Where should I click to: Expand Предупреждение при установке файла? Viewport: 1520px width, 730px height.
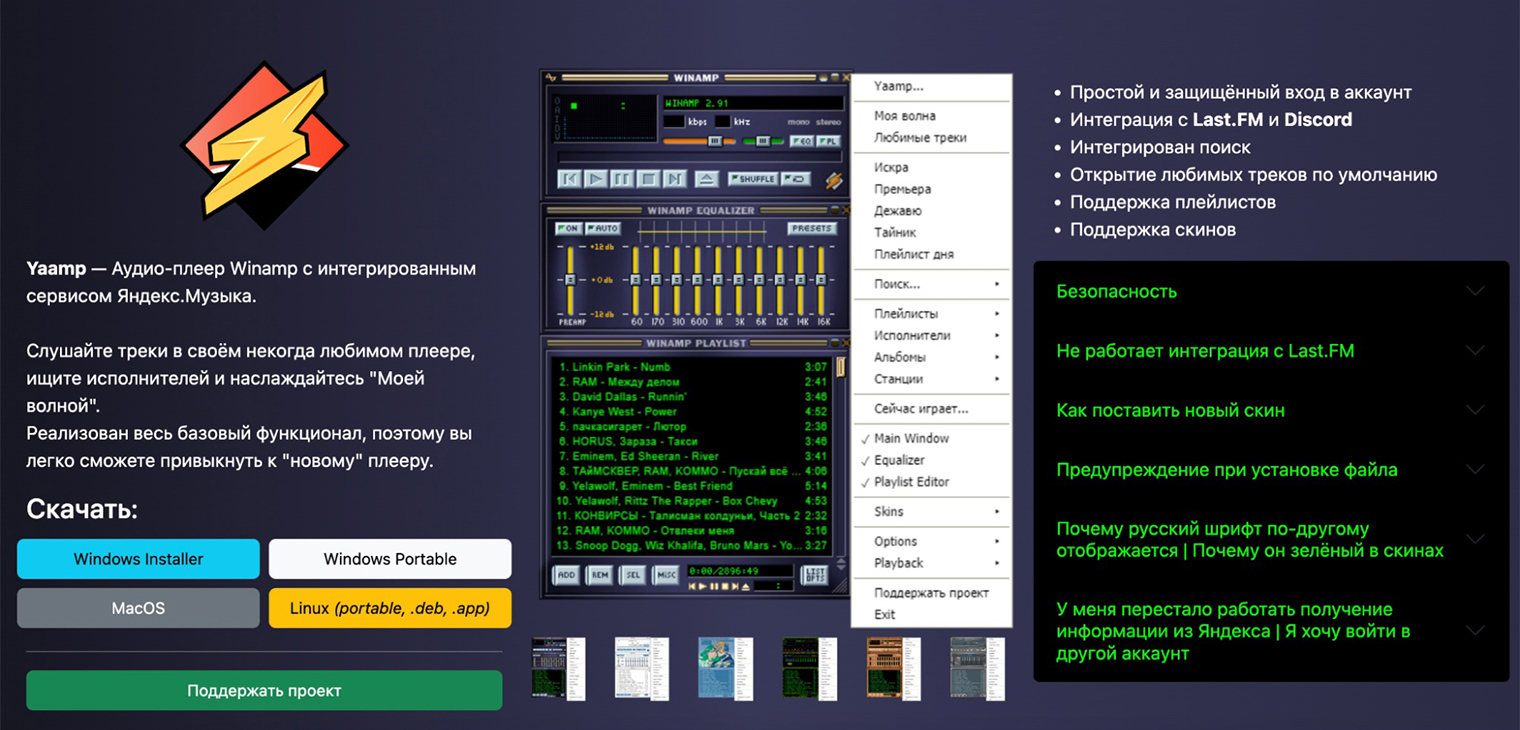tap(1271, 469)
